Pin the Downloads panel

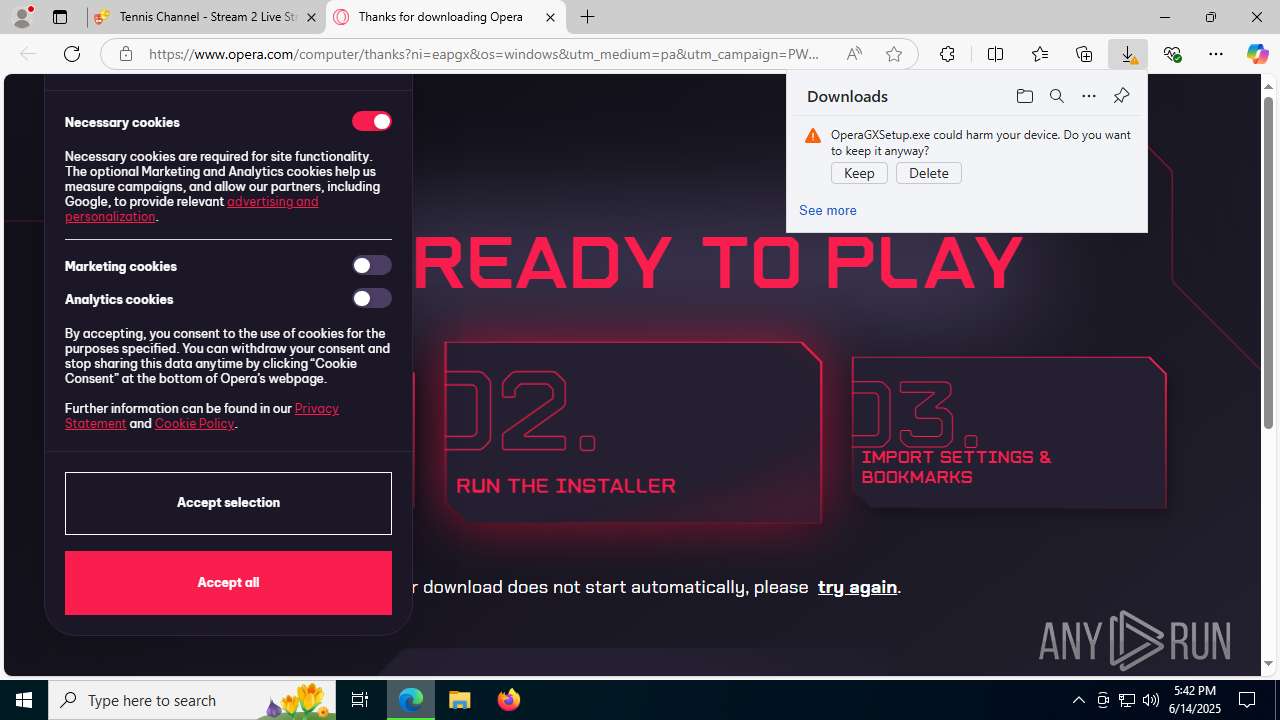coord(1121,96)
